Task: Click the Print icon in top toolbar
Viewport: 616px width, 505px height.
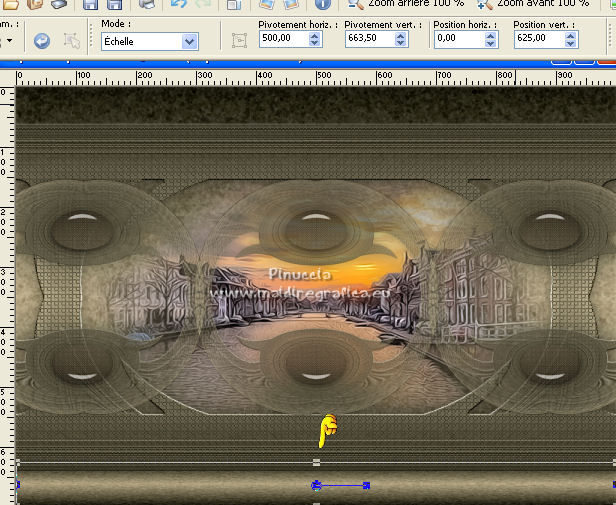Action: (x=147, y=4)
